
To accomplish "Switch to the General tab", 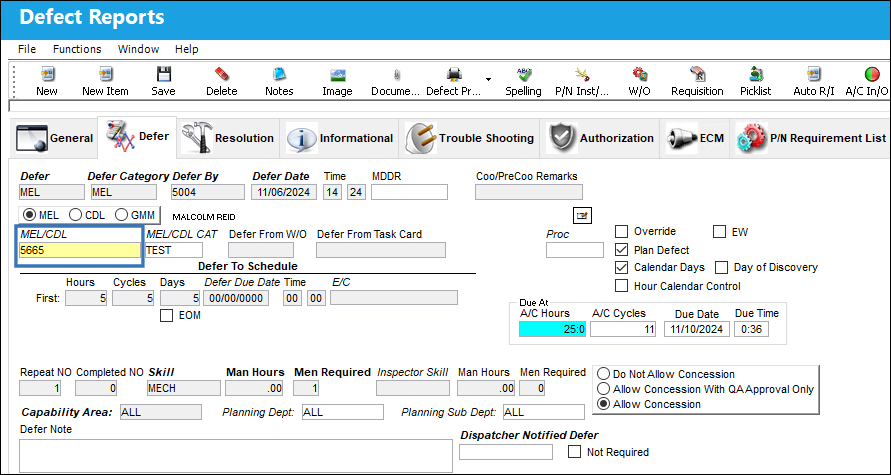I will (x=53, y=138).
